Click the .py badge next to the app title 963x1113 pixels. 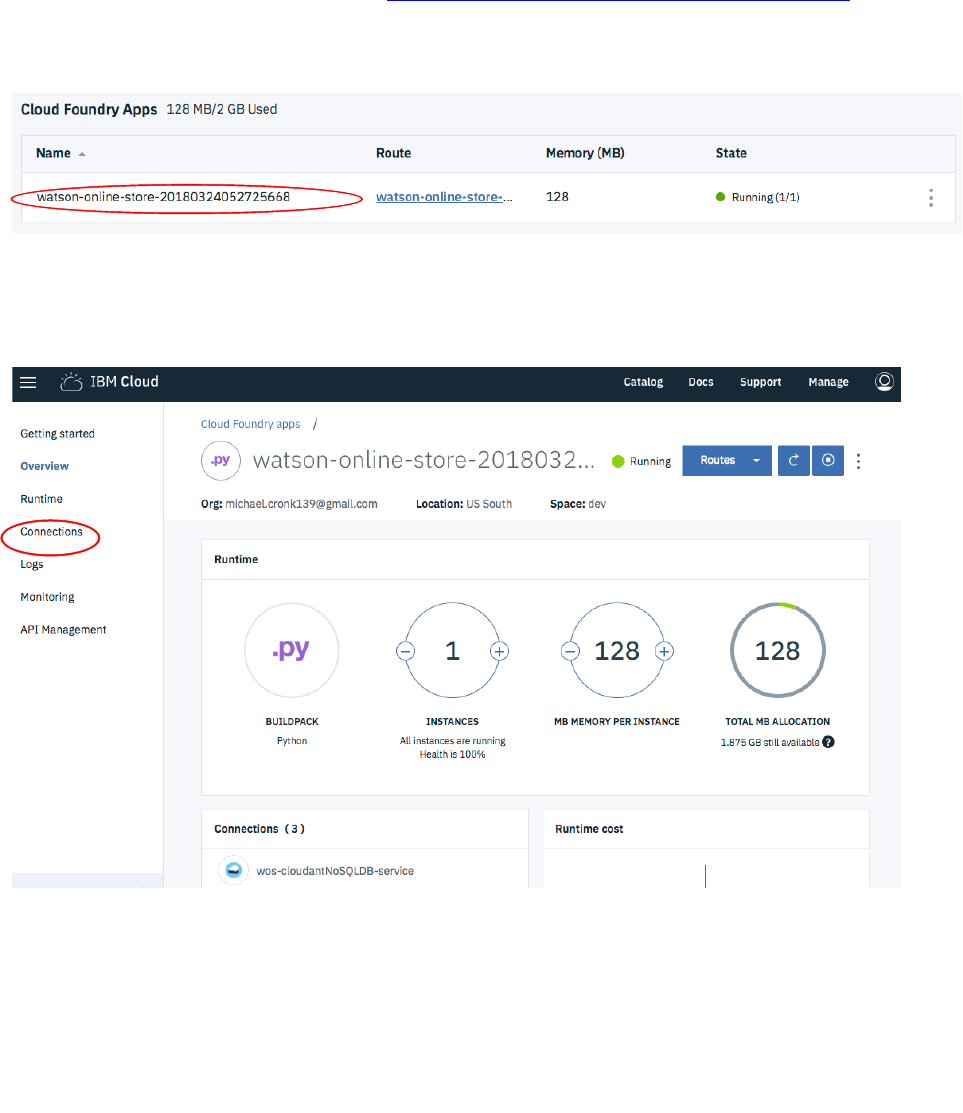tap(221, 461)
